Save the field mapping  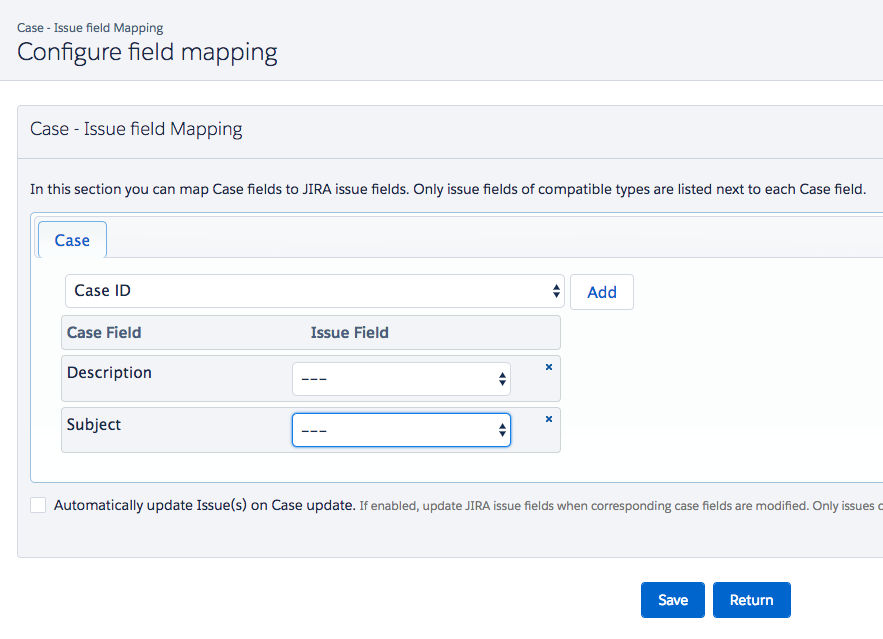click(x=672, y=600)
